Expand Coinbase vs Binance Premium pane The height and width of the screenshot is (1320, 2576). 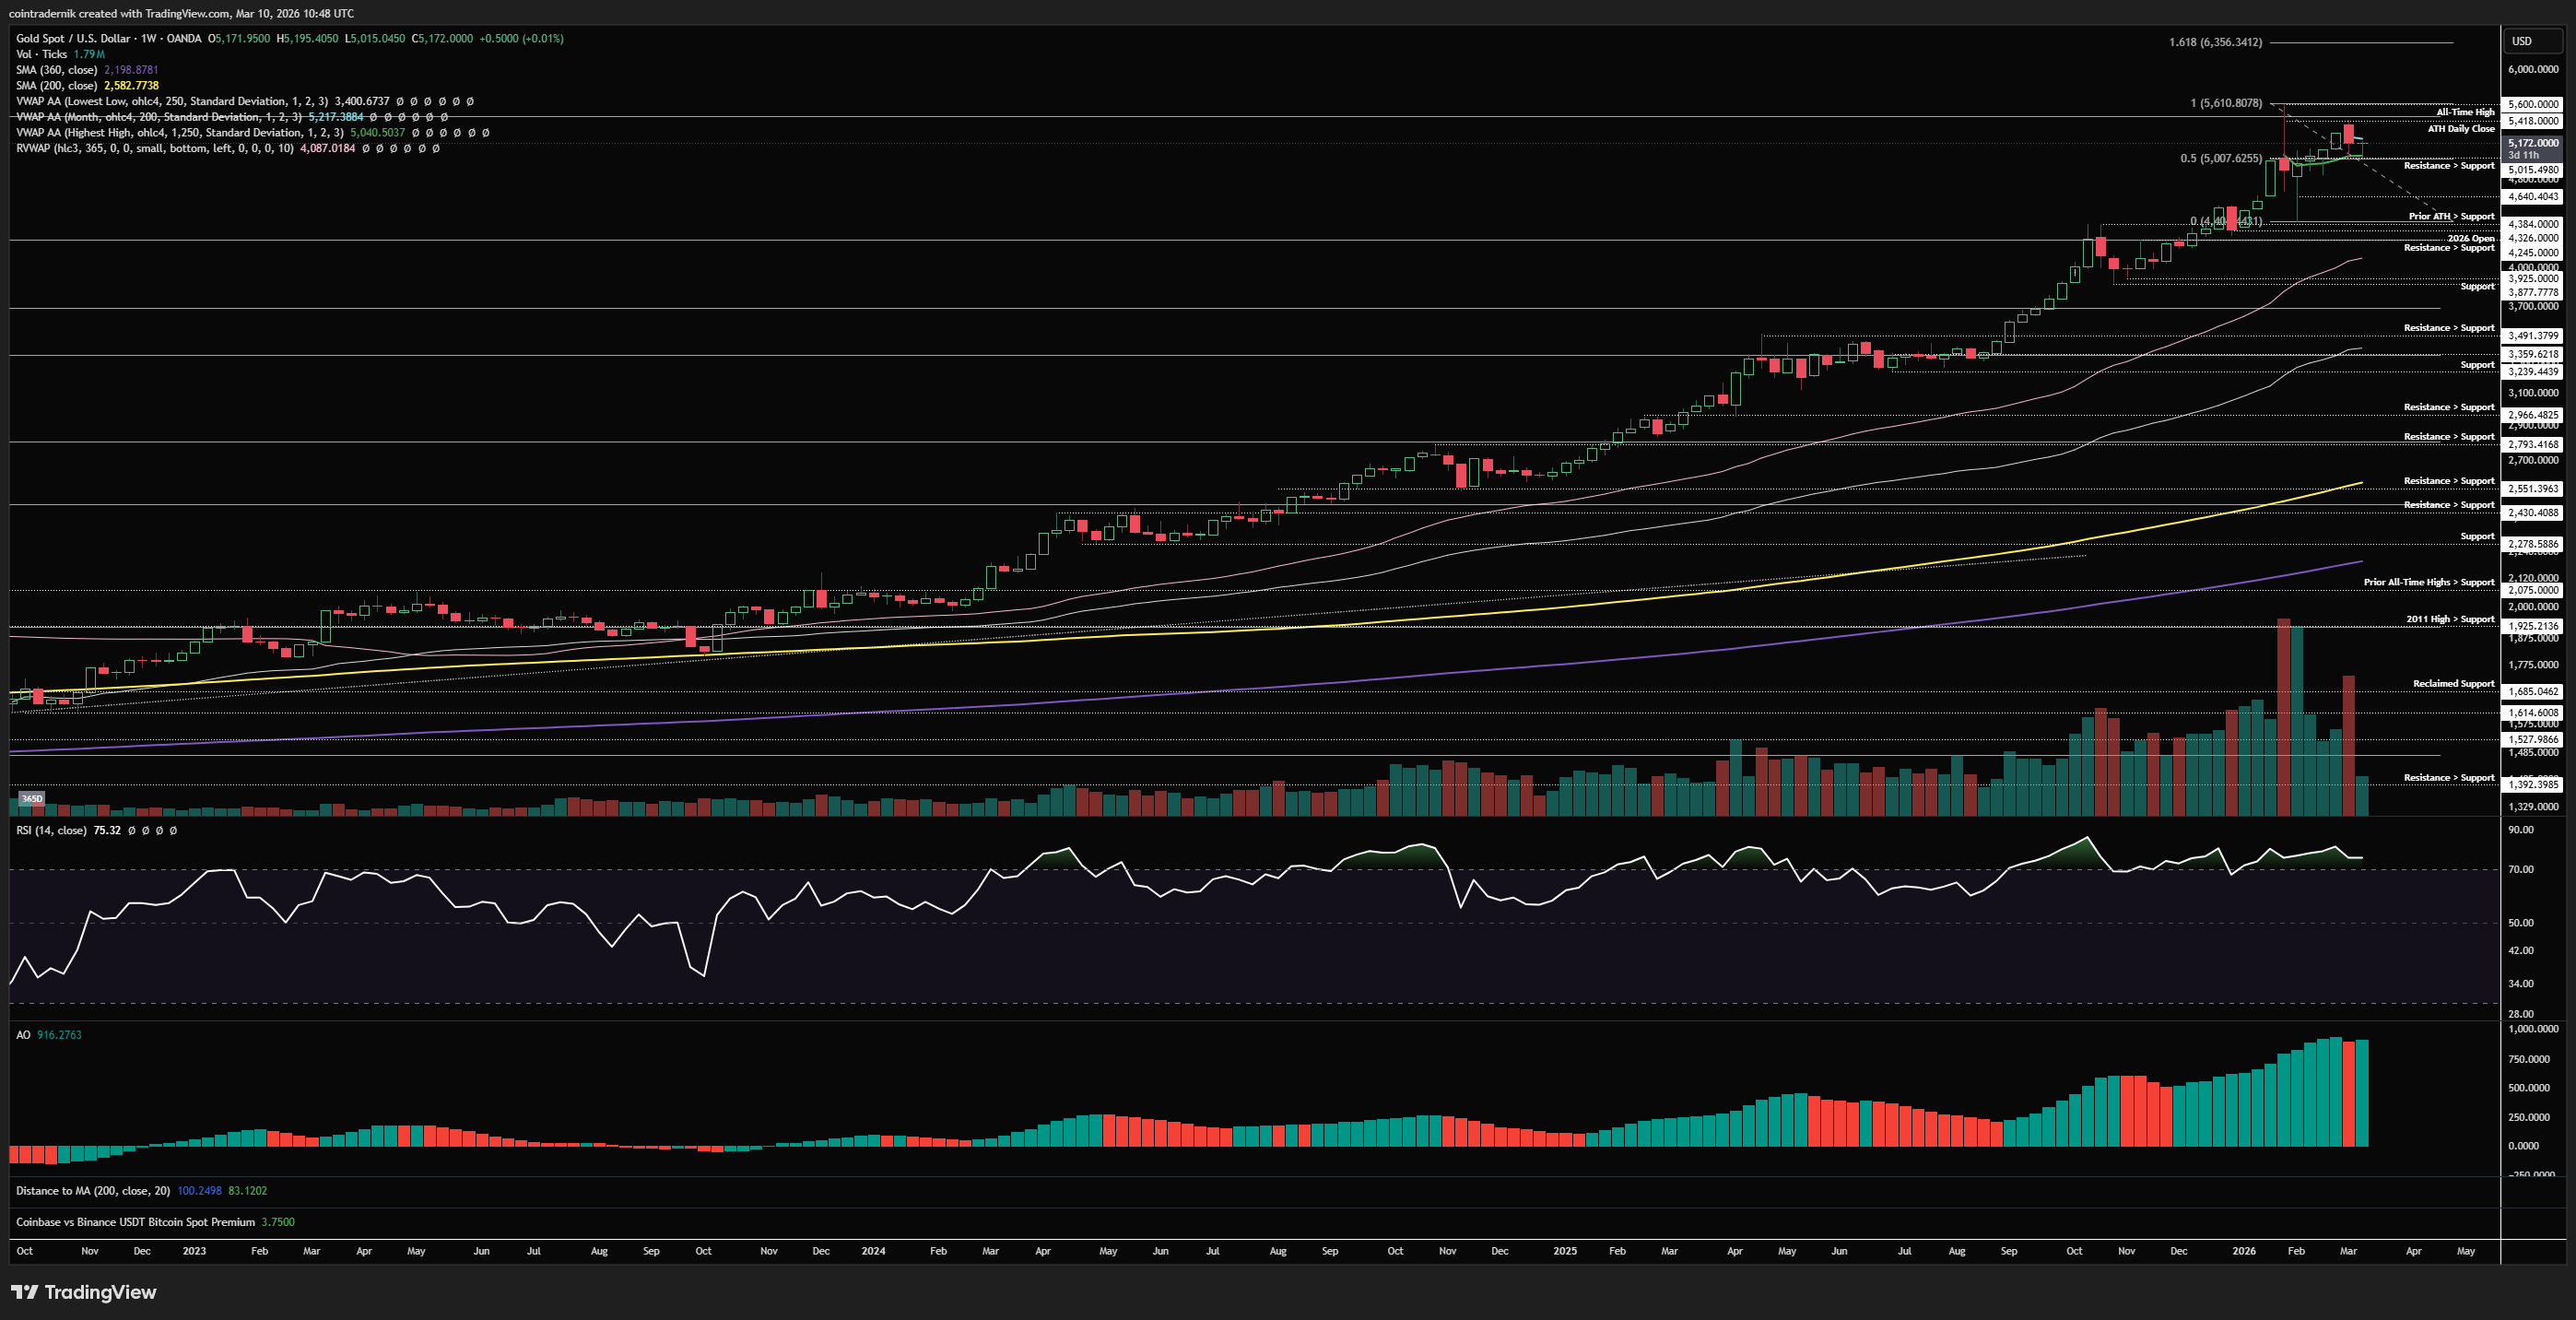135,1222
